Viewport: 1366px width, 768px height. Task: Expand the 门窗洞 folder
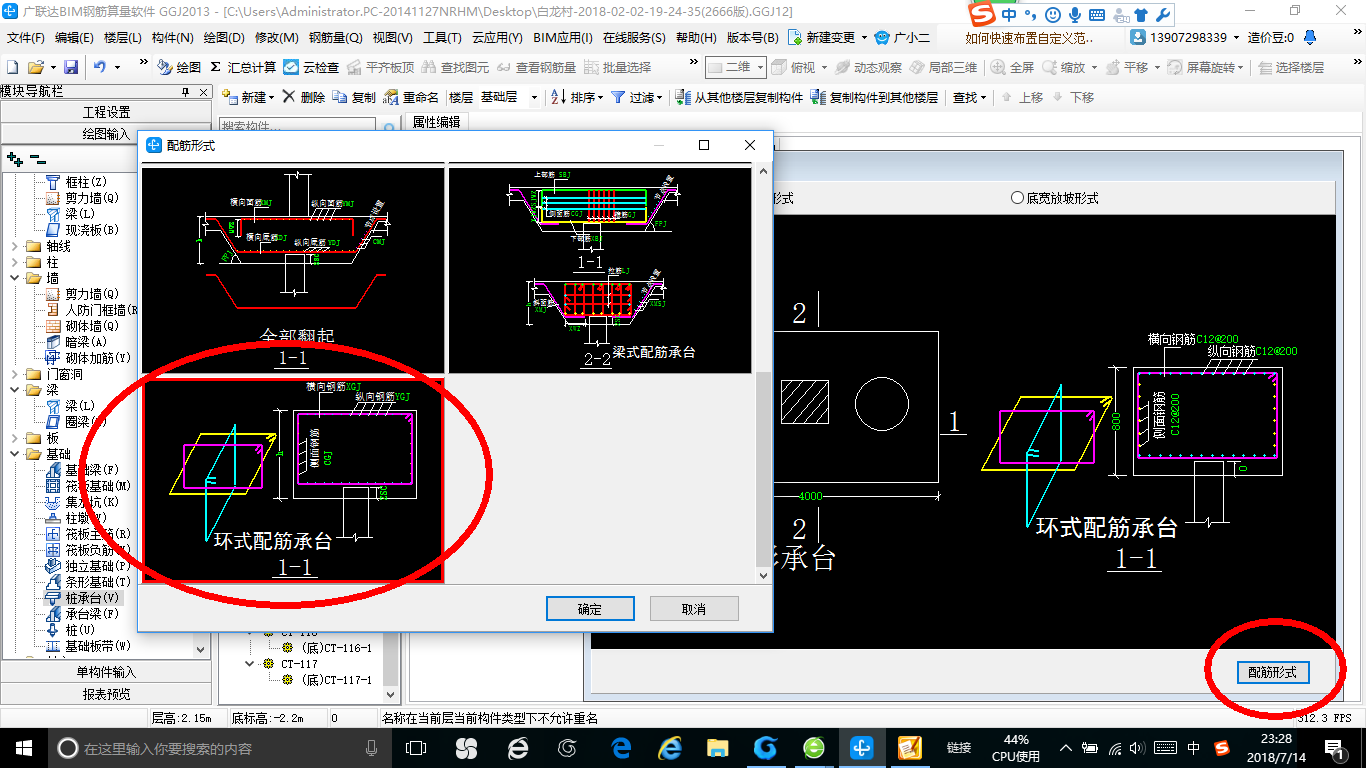[x=14, y=374]
